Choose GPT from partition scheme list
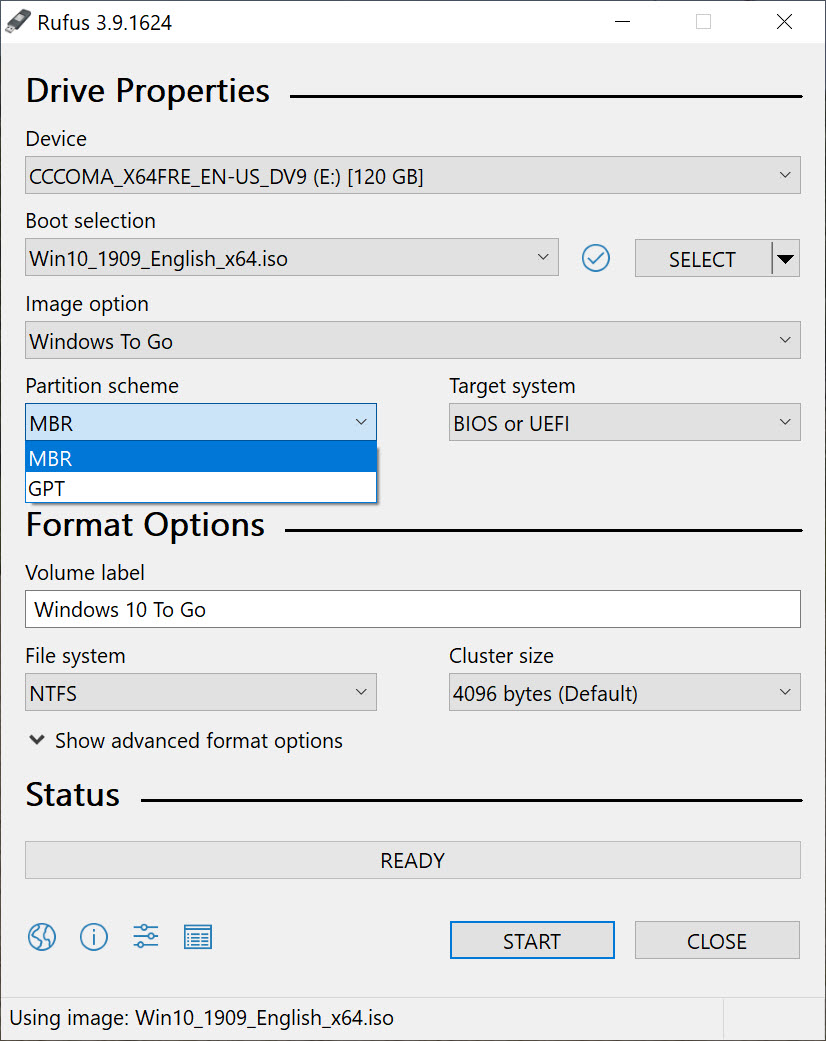Viewport: 826px width, 1041px height. pos(201,488)
